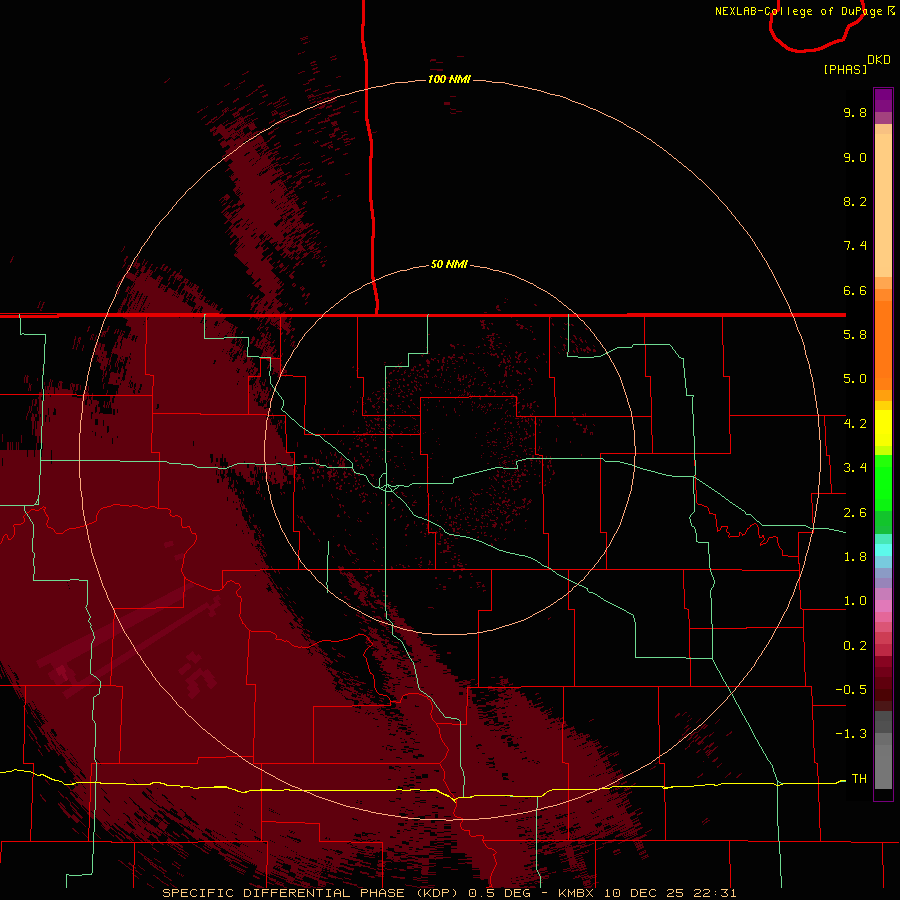Pick the purple band topping the color scale
Image resolution: width=900 pixels, height=900 pixels.
pyautogui.click(x=883, y=100)
